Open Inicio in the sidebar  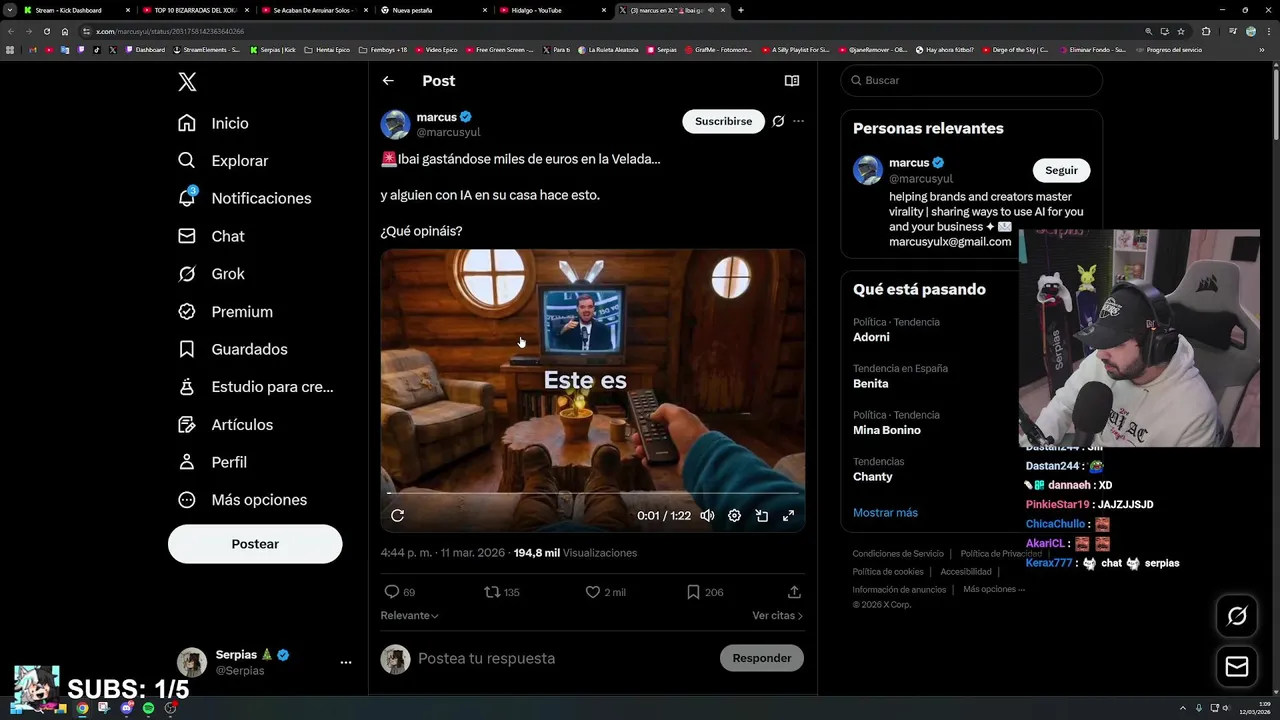coord(213,123)
